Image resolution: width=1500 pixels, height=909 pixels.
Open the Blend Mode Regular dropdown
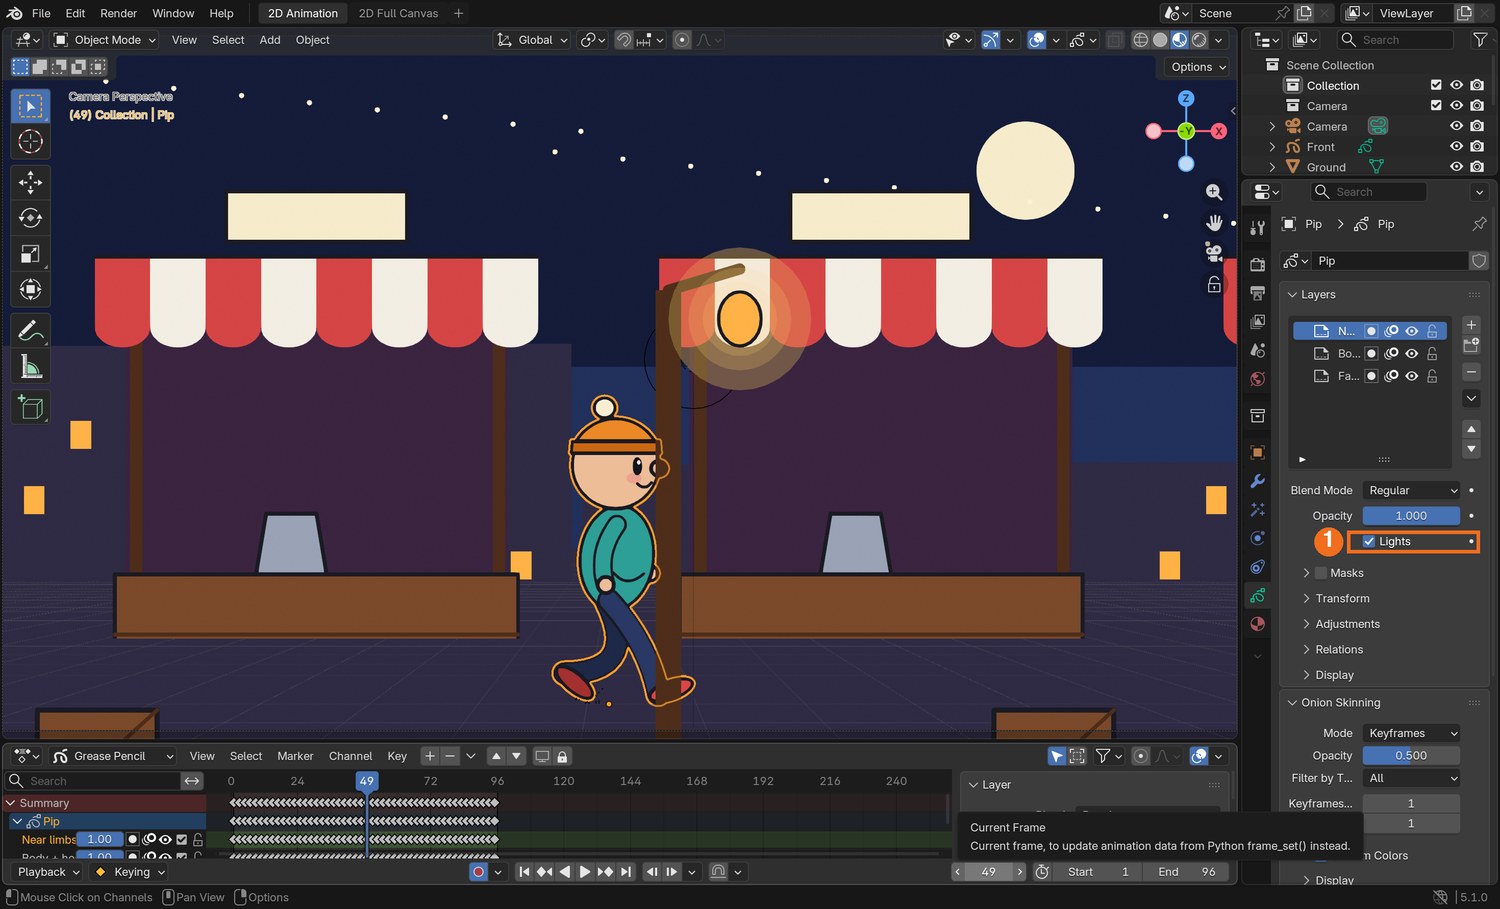[x=1411, y=490]
